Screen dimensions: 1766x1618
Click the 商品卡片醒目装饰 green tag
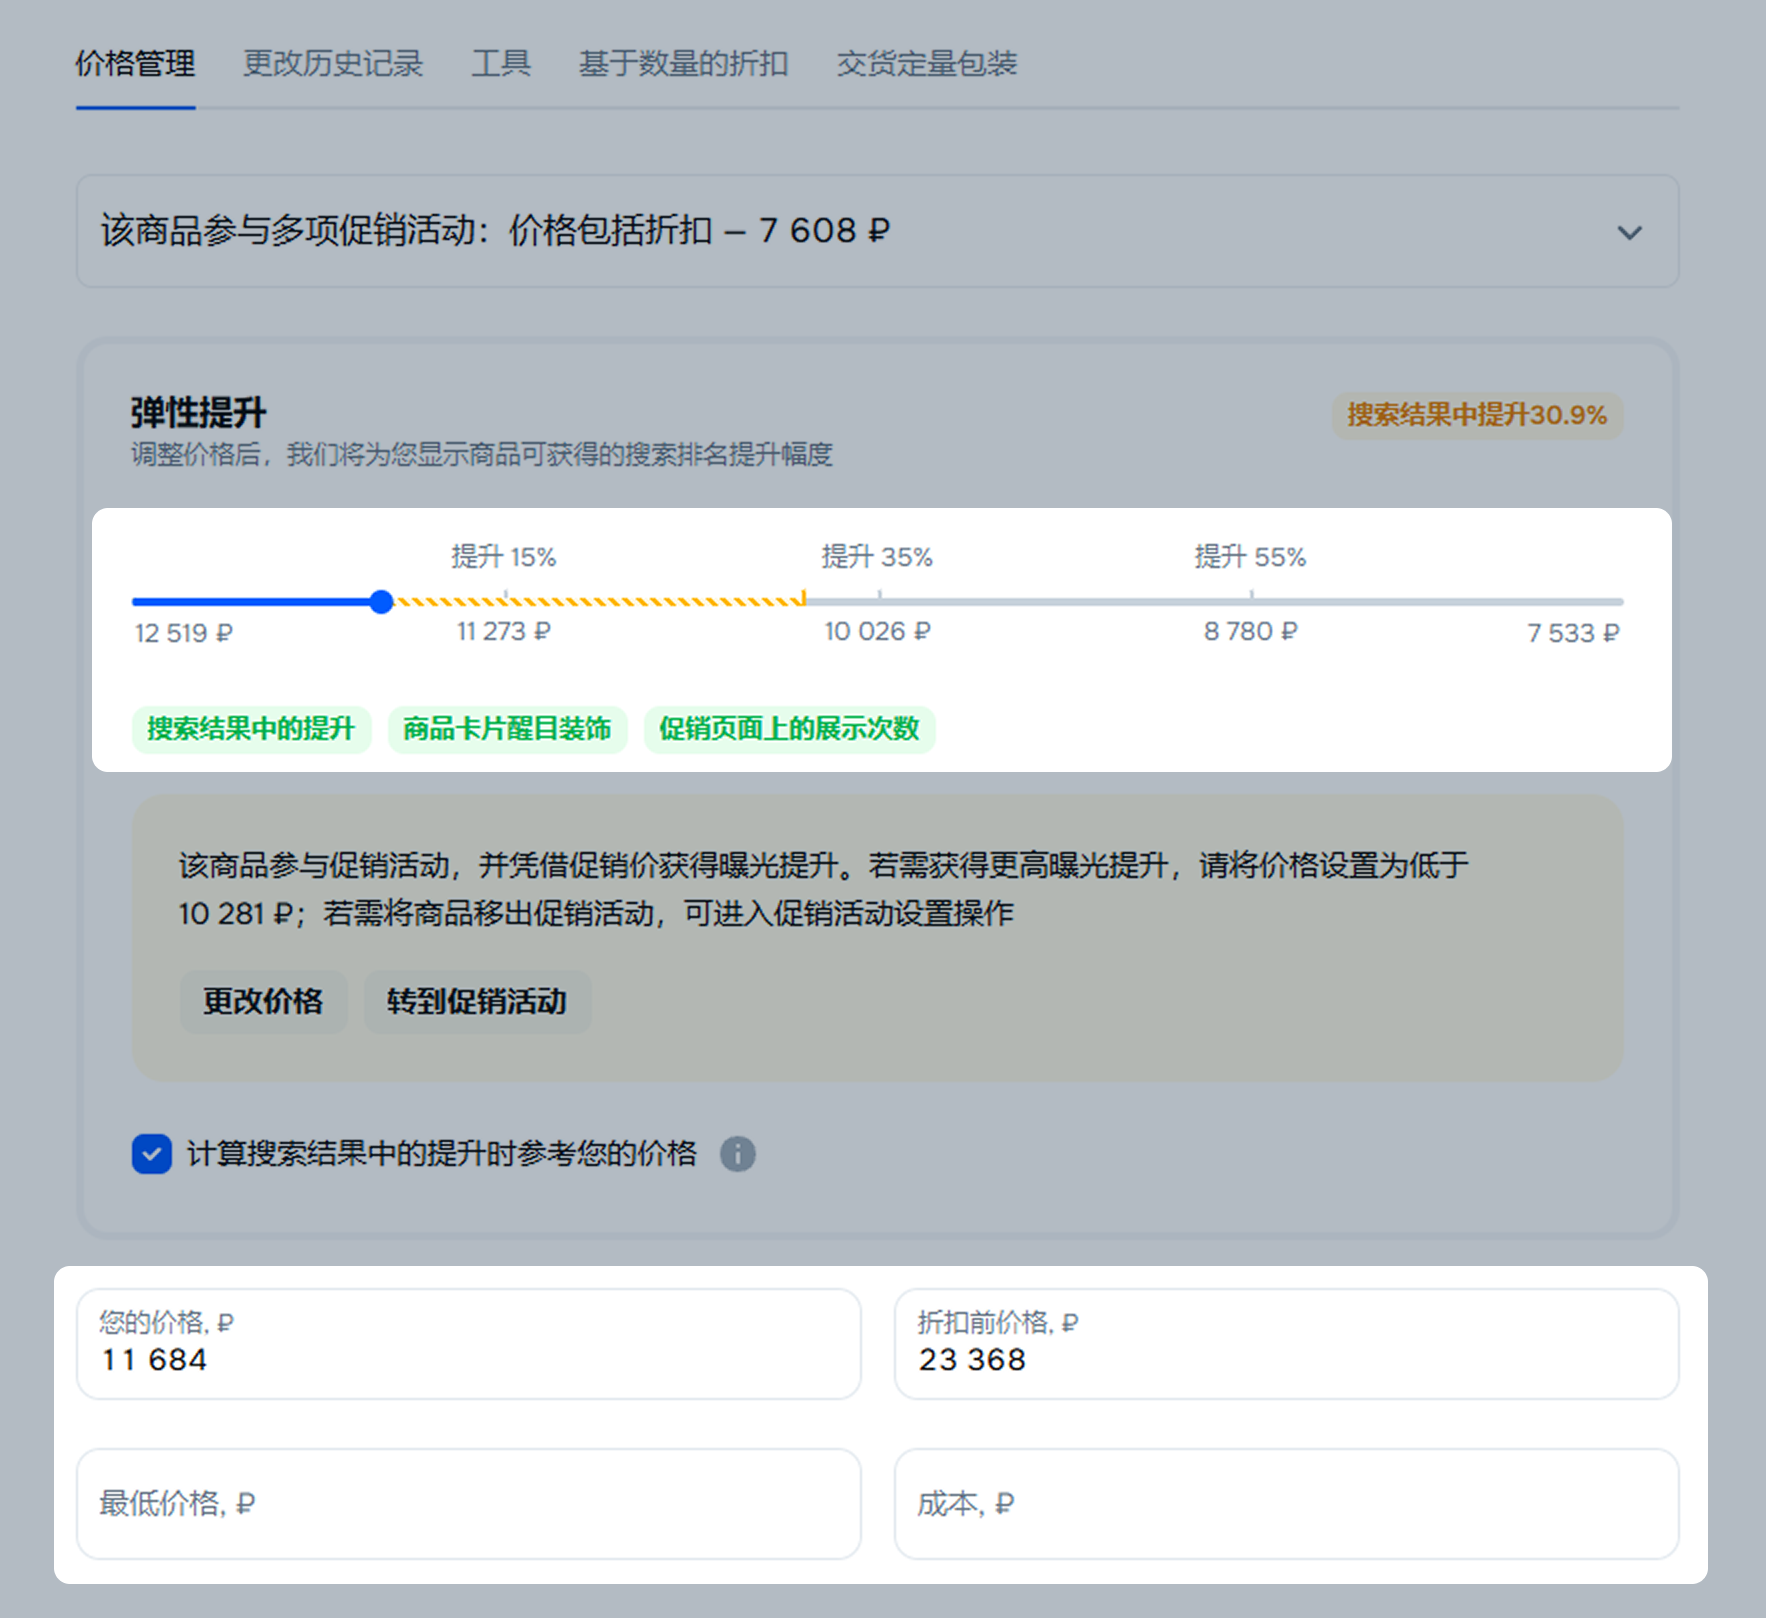[507, 729]
